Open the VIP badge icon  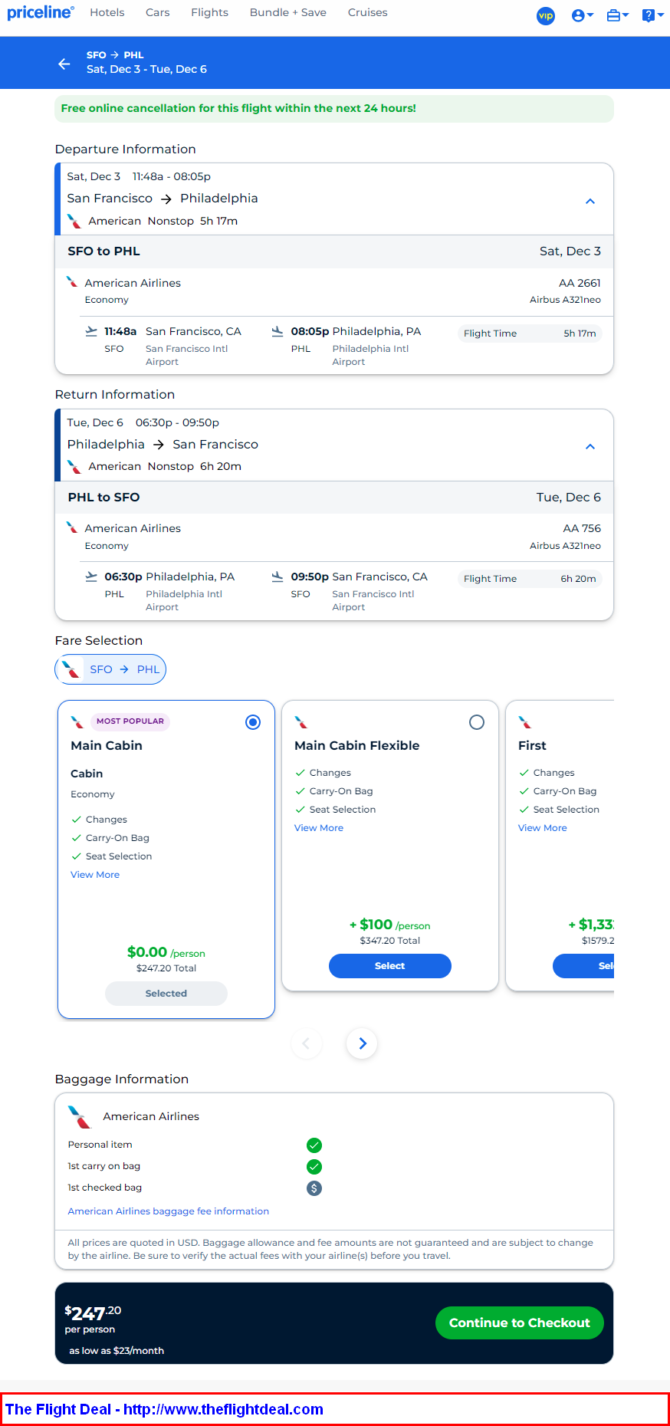pos(545,16)
